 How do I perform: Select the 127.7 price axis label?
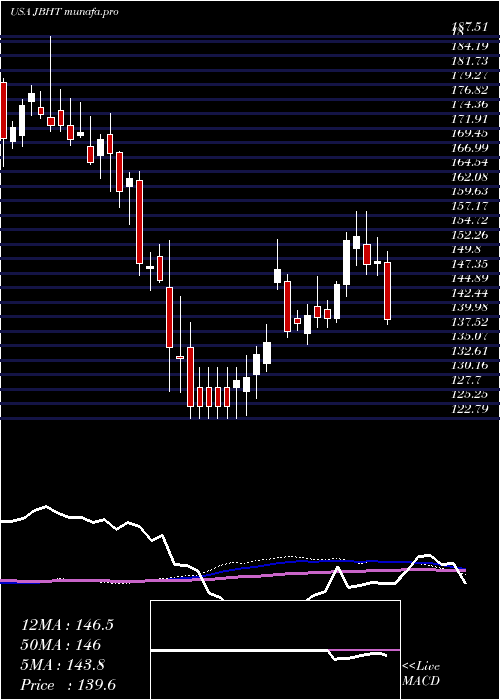click(467, 379)
